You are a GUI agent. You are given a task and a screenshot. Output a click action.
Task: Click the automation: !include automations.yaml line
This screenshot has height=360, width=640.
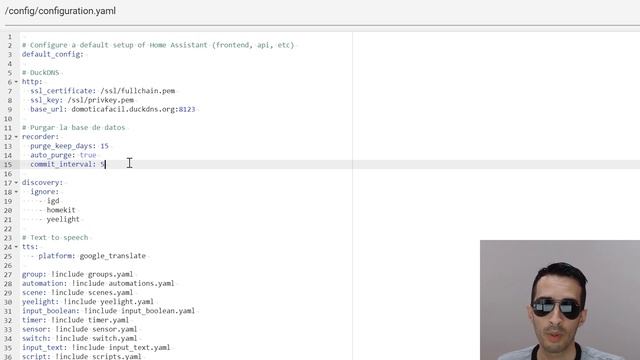pos(98,283)
